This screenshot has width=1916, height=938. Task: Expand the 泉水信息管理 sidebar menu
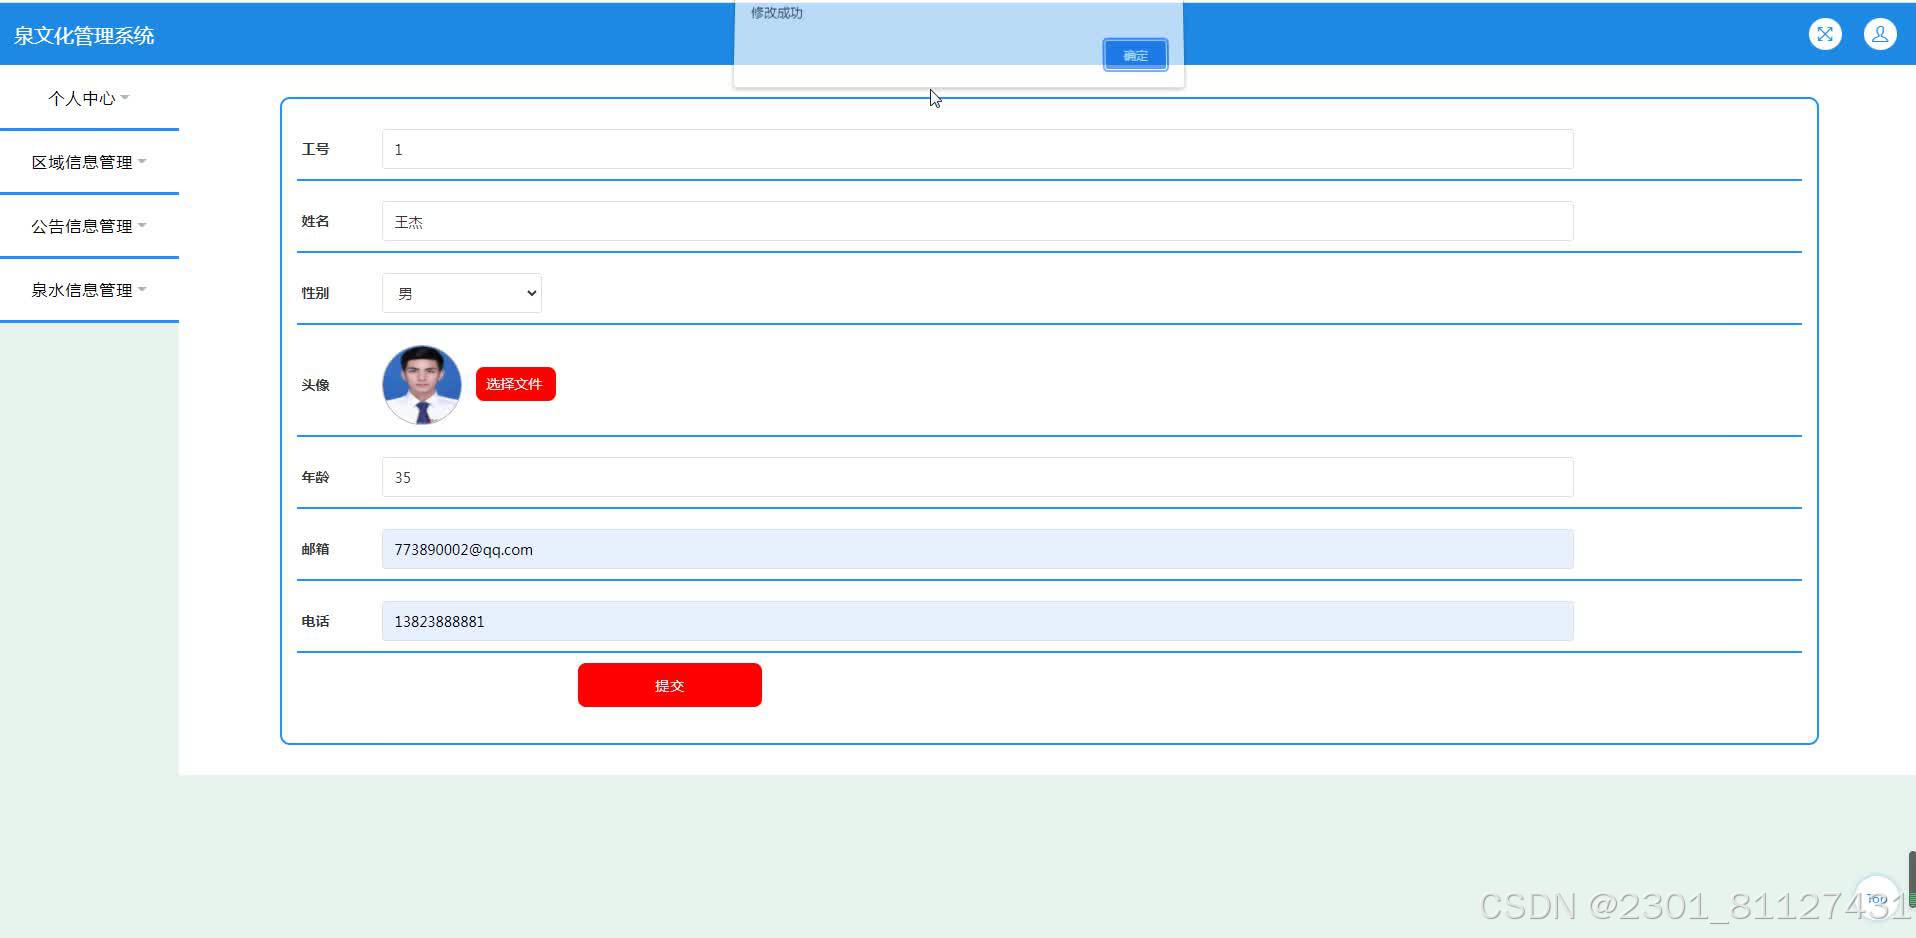click(89, 290)
